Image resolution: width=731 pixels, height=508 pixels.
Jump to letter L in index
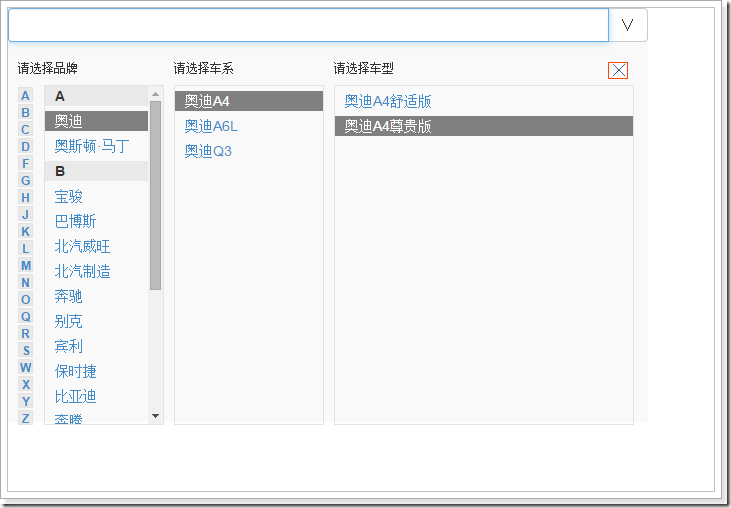point(26,248)
